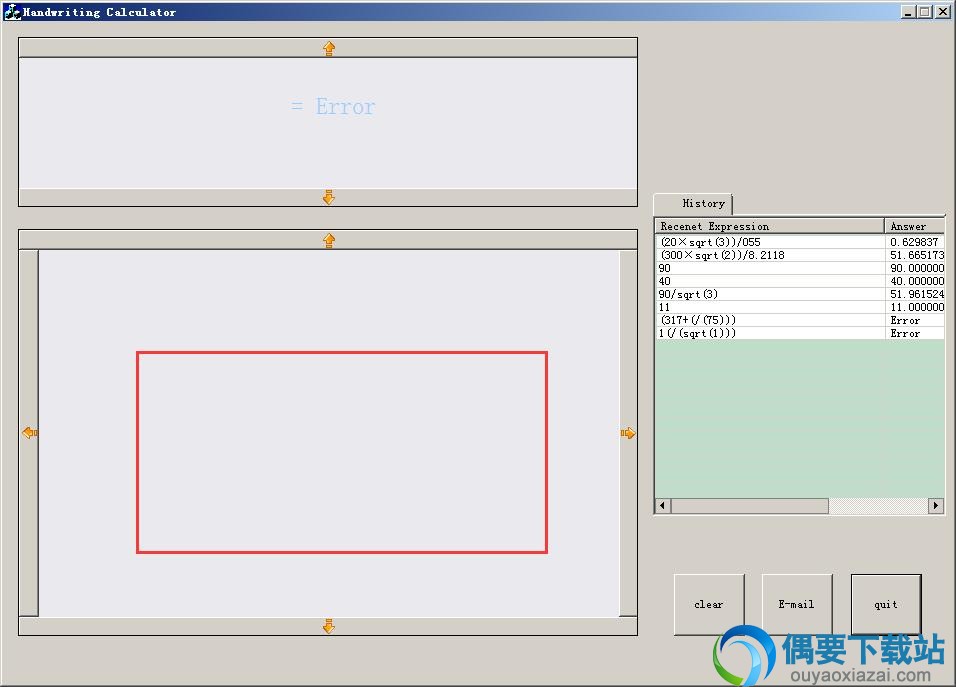Select history row (317+(/(75)))
This screenshot has width=956, height=687.
click(800, 320)
